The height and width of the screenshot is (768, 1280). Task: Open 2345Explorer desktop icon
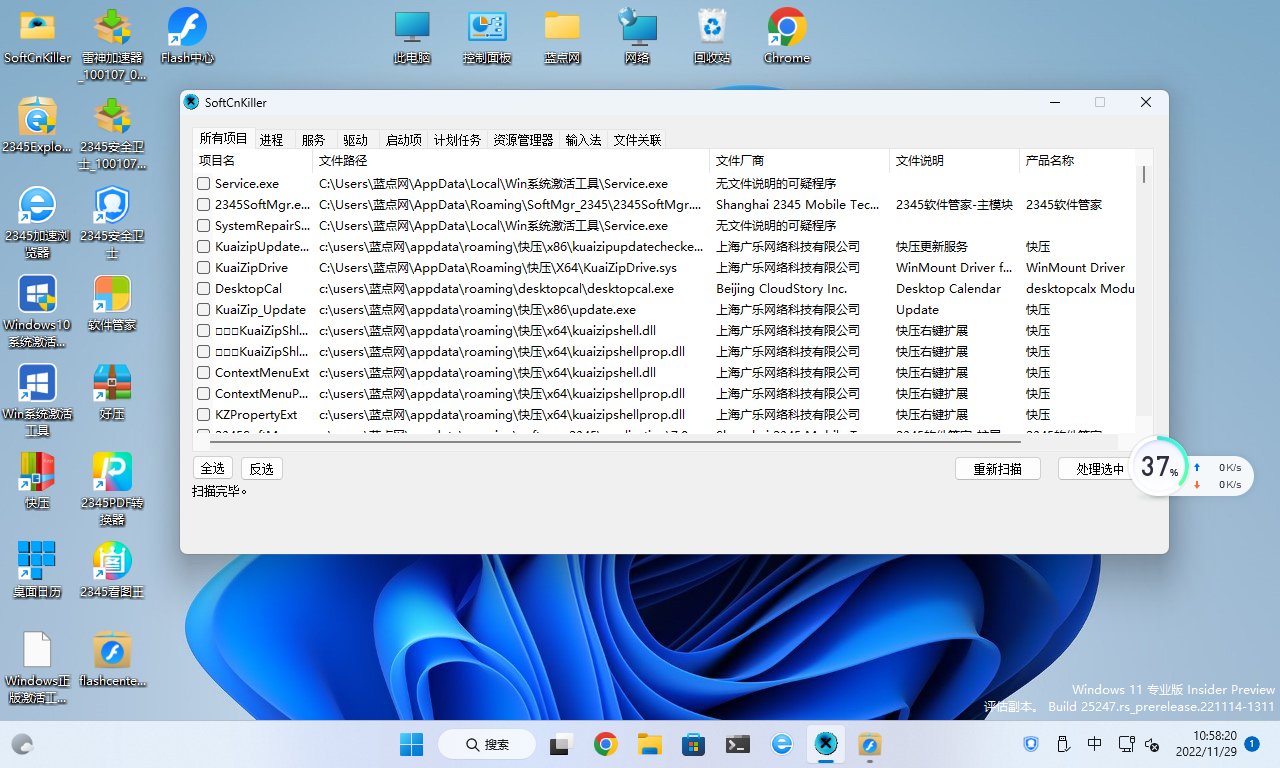pyautogui.click(x=37, y=126)
